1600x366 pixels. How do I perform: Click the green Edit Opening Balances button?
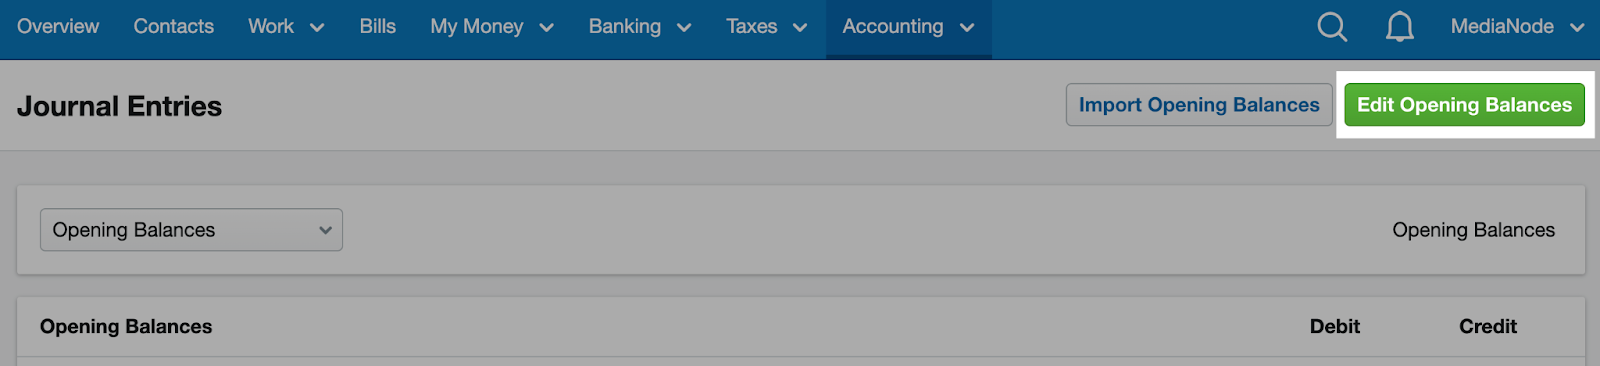1464,105
